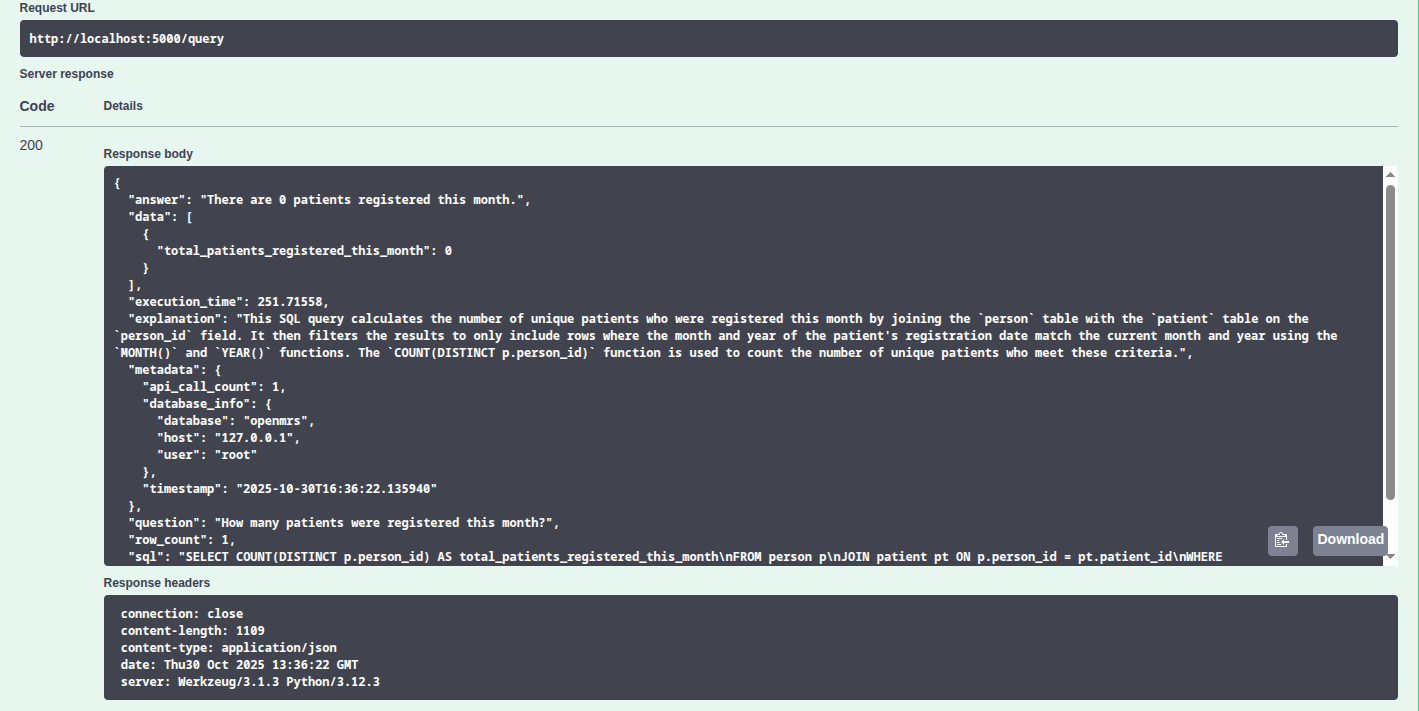Click the "sql" query line
Screen dimensions: 1419x711
point(675,557)
